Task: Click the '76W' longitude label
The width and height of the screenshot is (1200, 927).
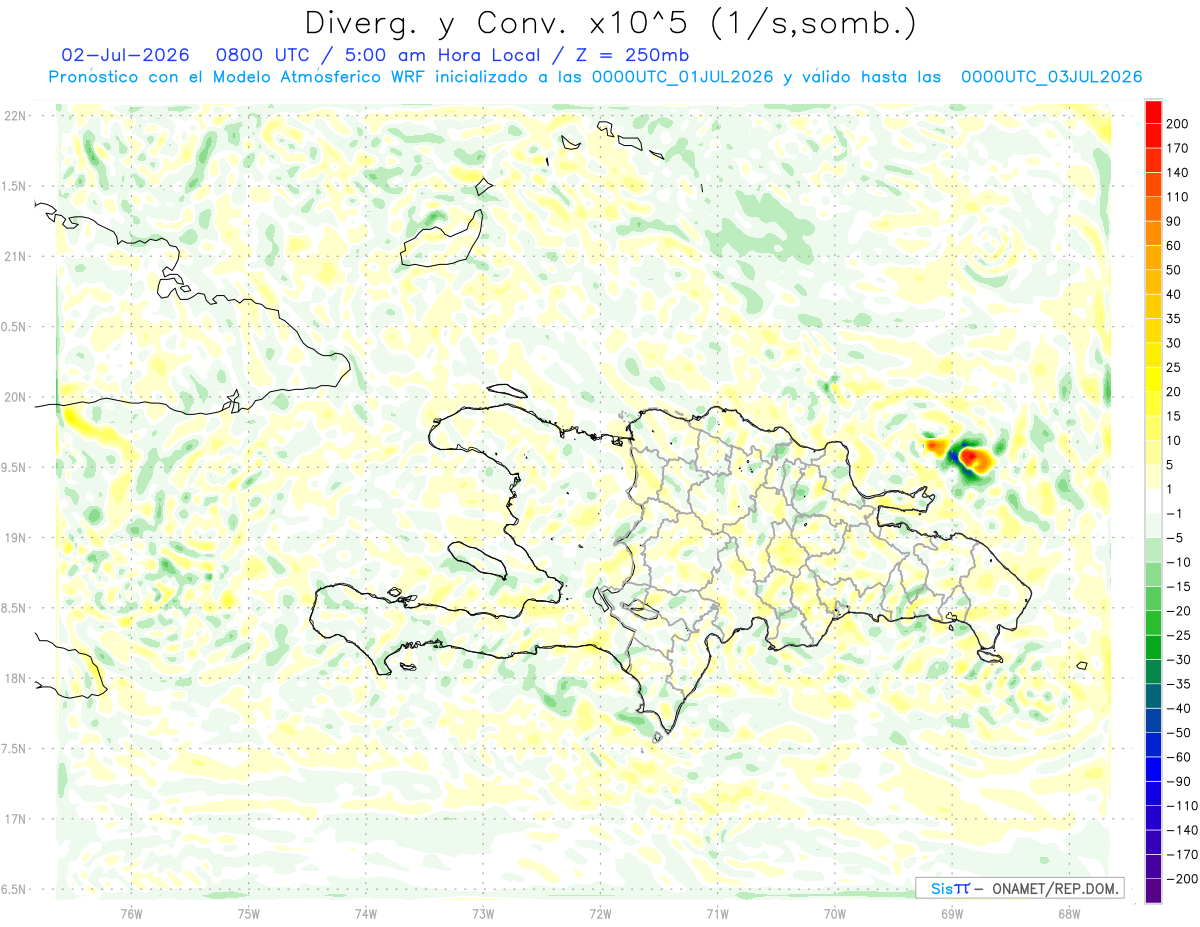Action: 131,912
